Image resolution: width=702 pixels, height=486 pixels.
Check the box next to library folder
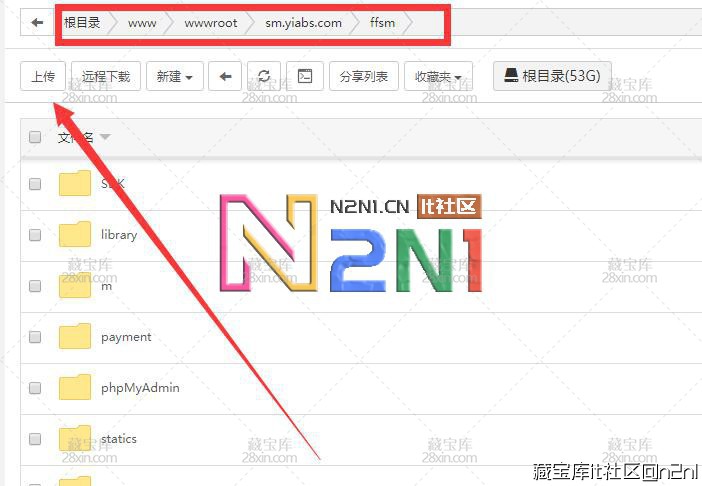point(35,235)
